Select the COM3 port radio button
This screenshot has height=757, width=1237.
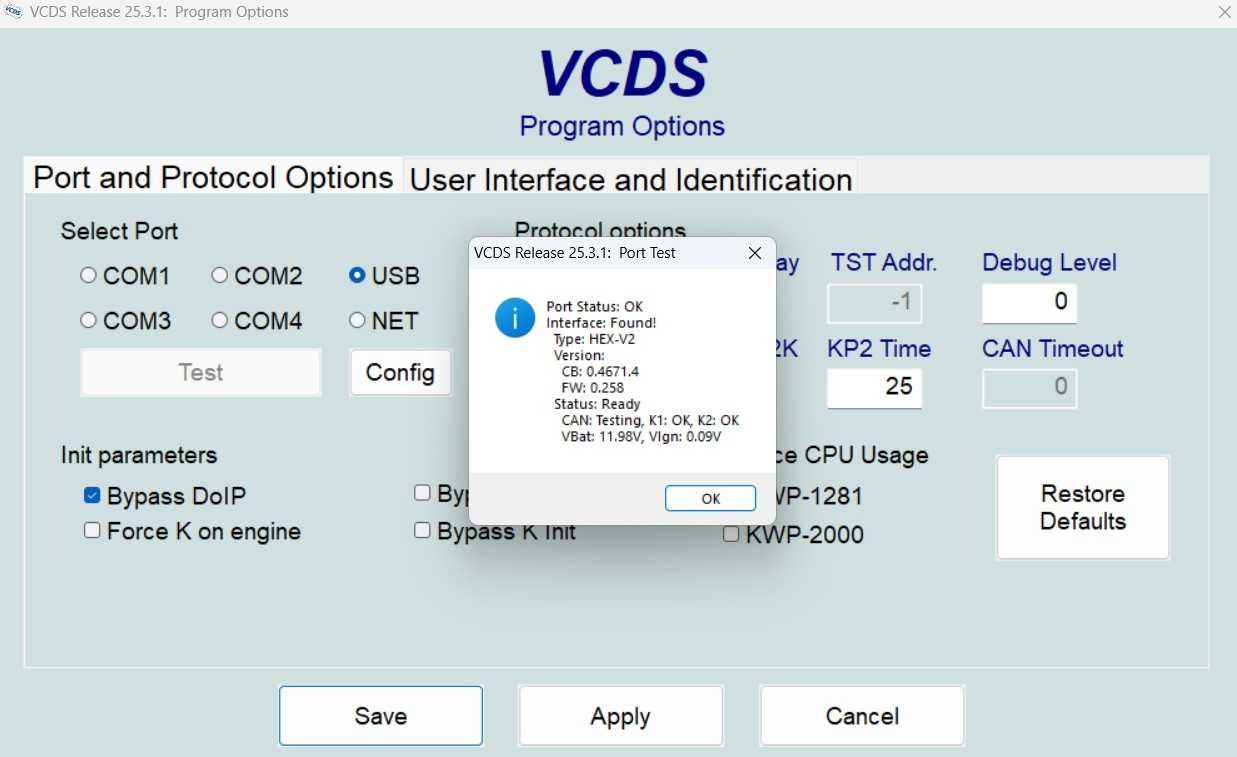[x=88, y=320]
